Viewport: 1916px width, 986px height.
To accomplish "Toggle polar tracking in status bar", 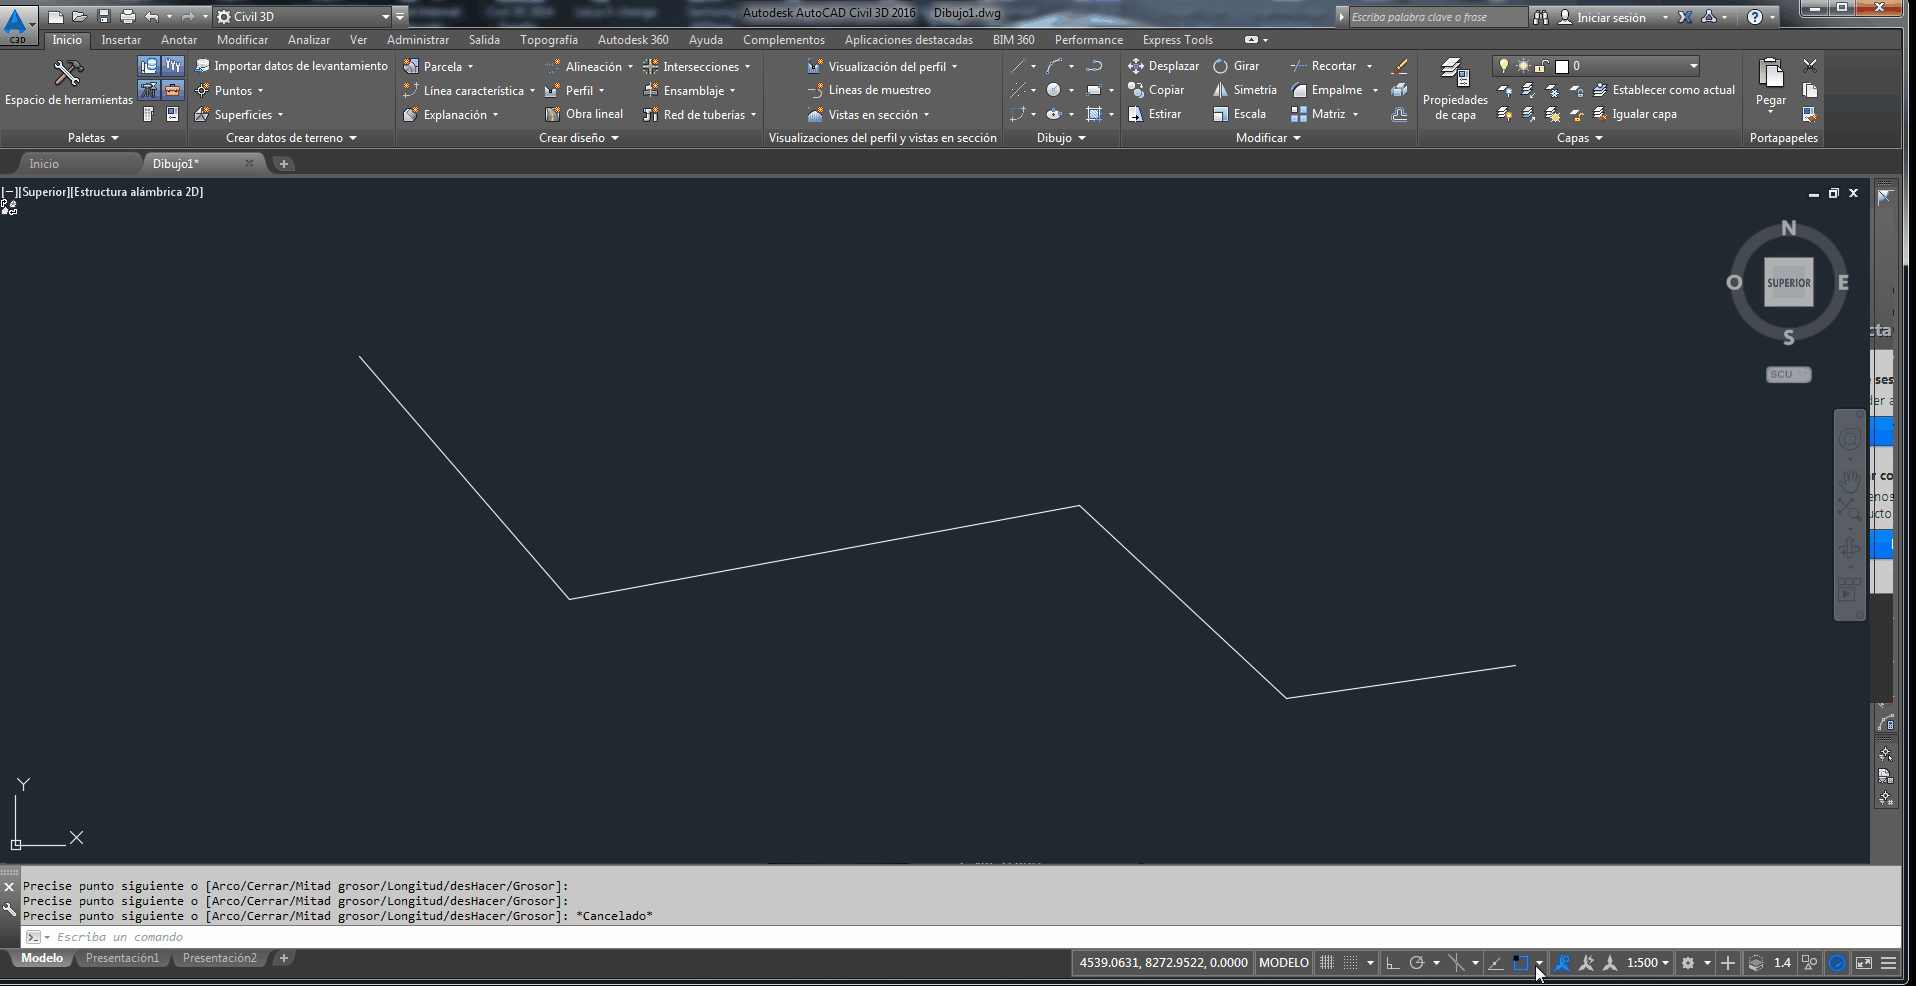I will [x=1417, y=963].
